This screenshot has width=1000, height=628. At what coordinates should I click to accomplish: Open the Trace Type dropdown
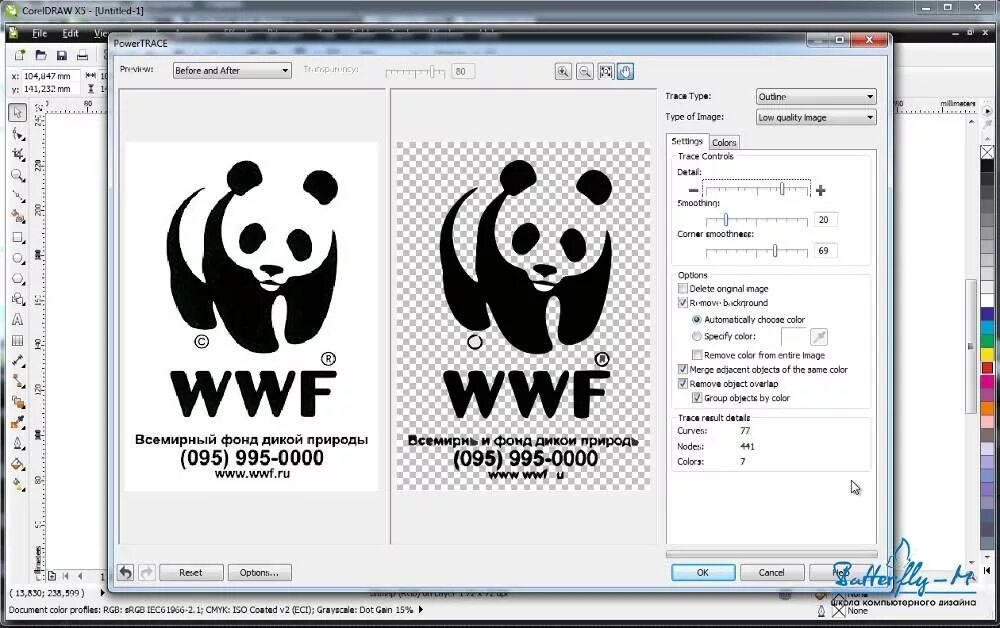coord(816,96)
